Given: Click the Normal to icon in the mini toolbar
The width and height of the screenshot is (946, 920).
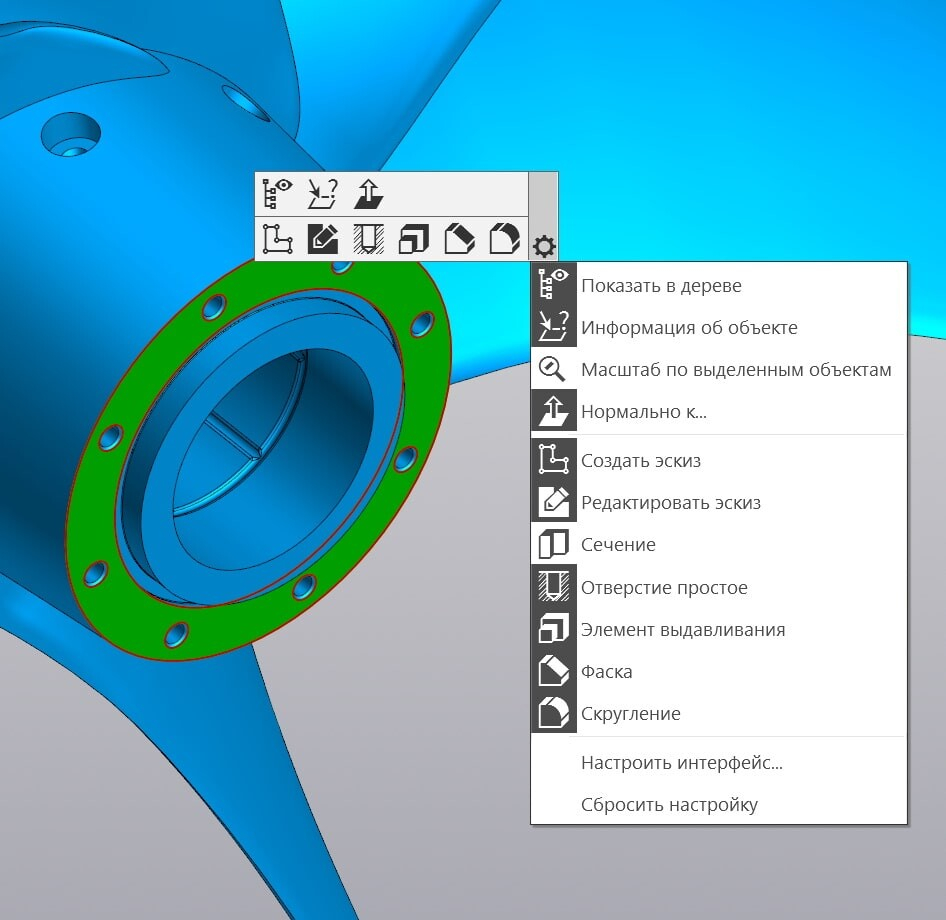Looking at the screenshot, I should point(368,194).
